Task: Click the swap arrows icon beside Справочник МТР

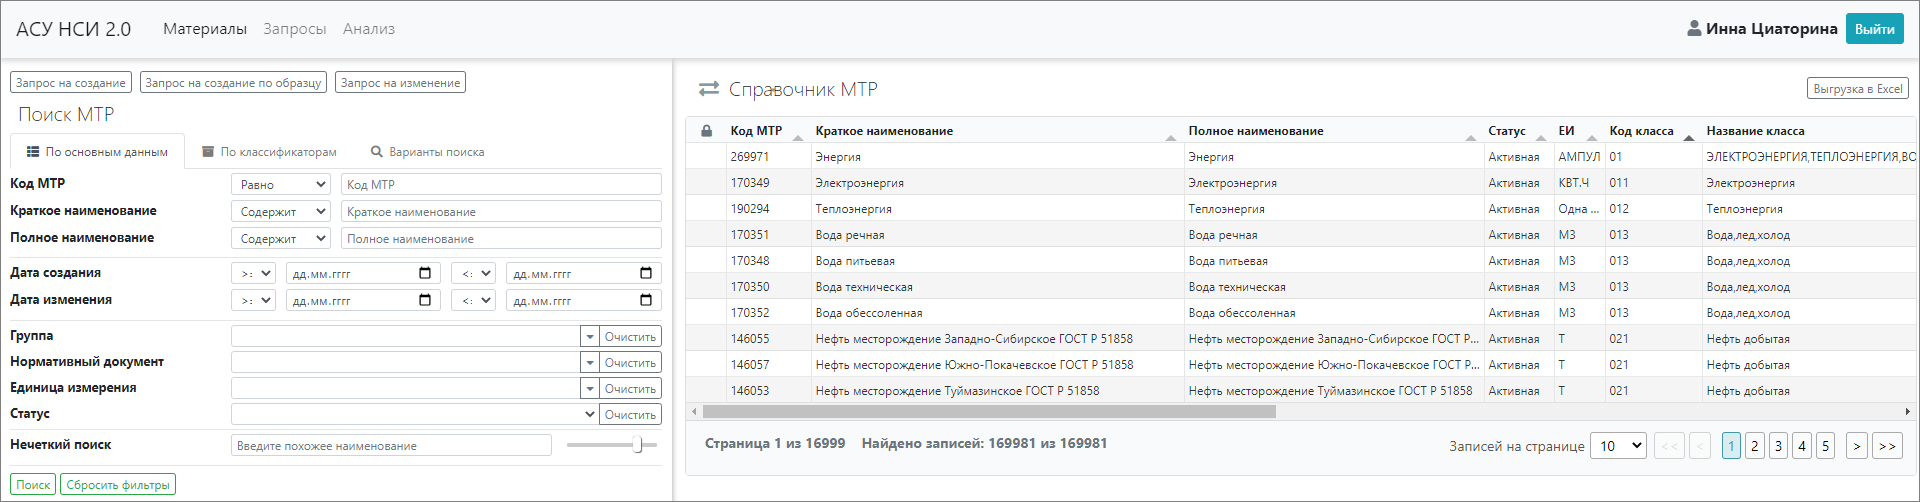Action: tap(709, 89)
